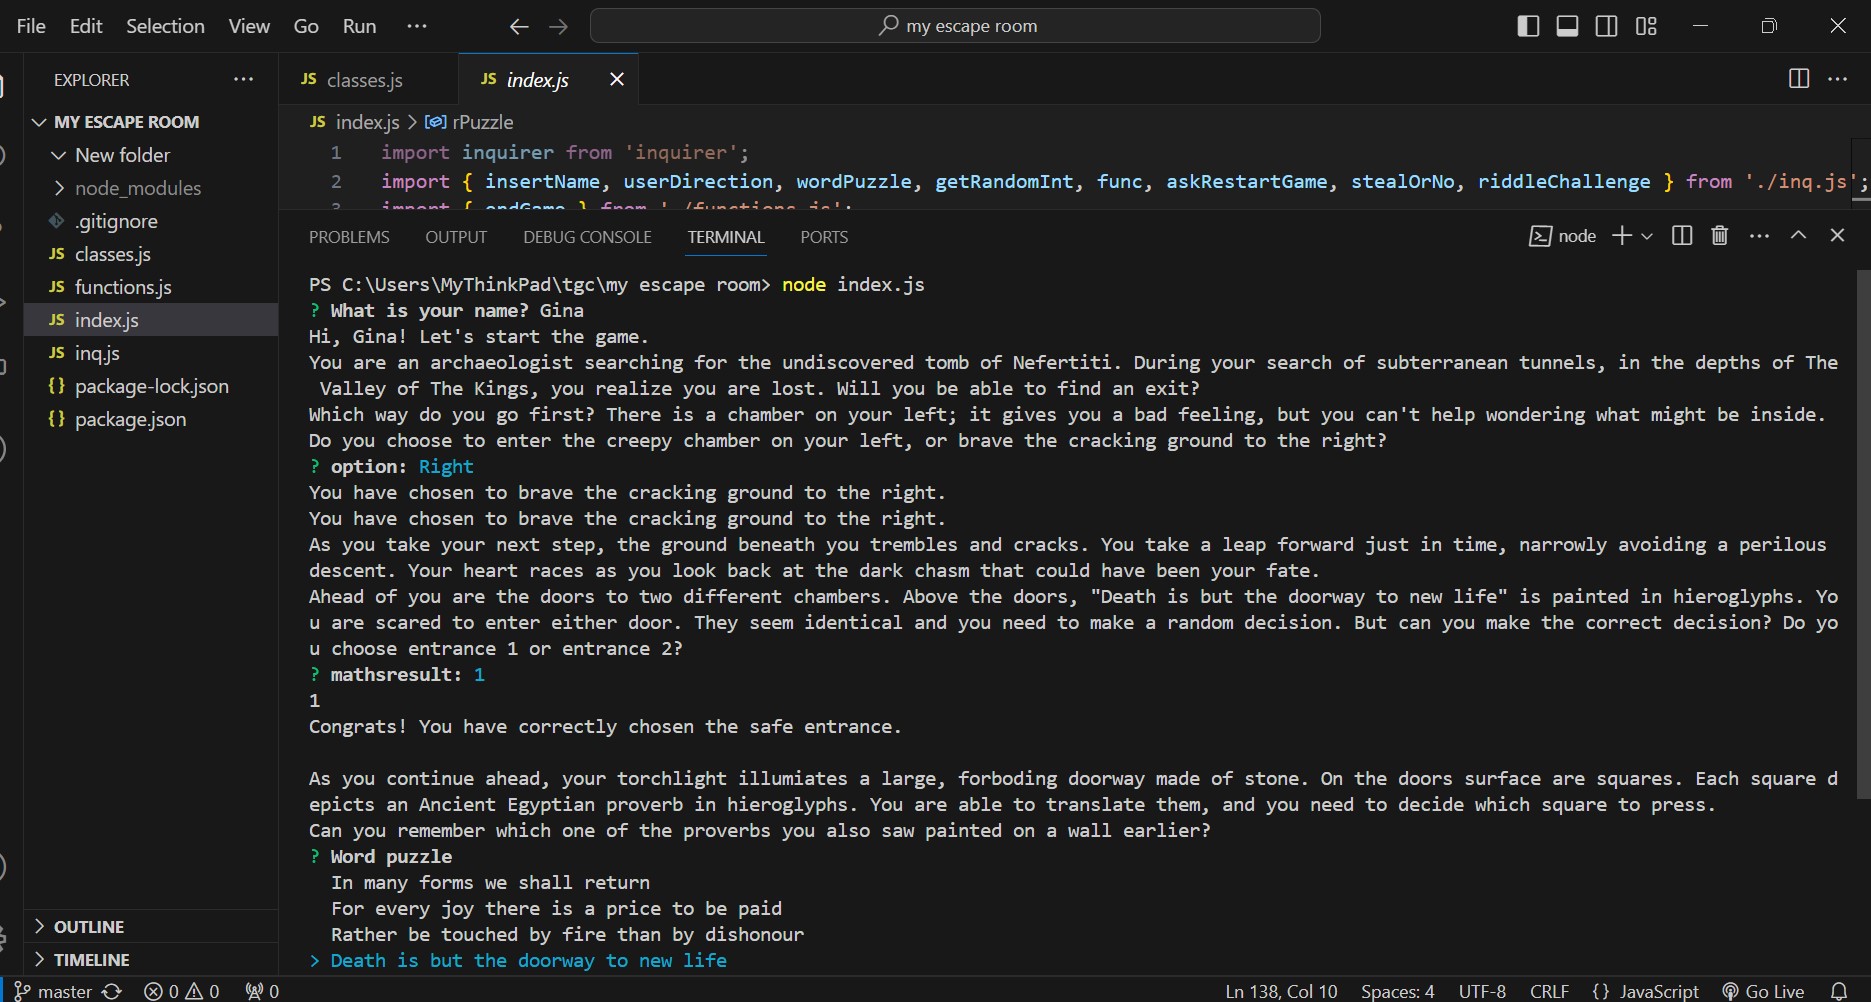The image size is (1871, 1002).
Task: Kill terminal with trash icon
Action: (x=1720, y=236)
